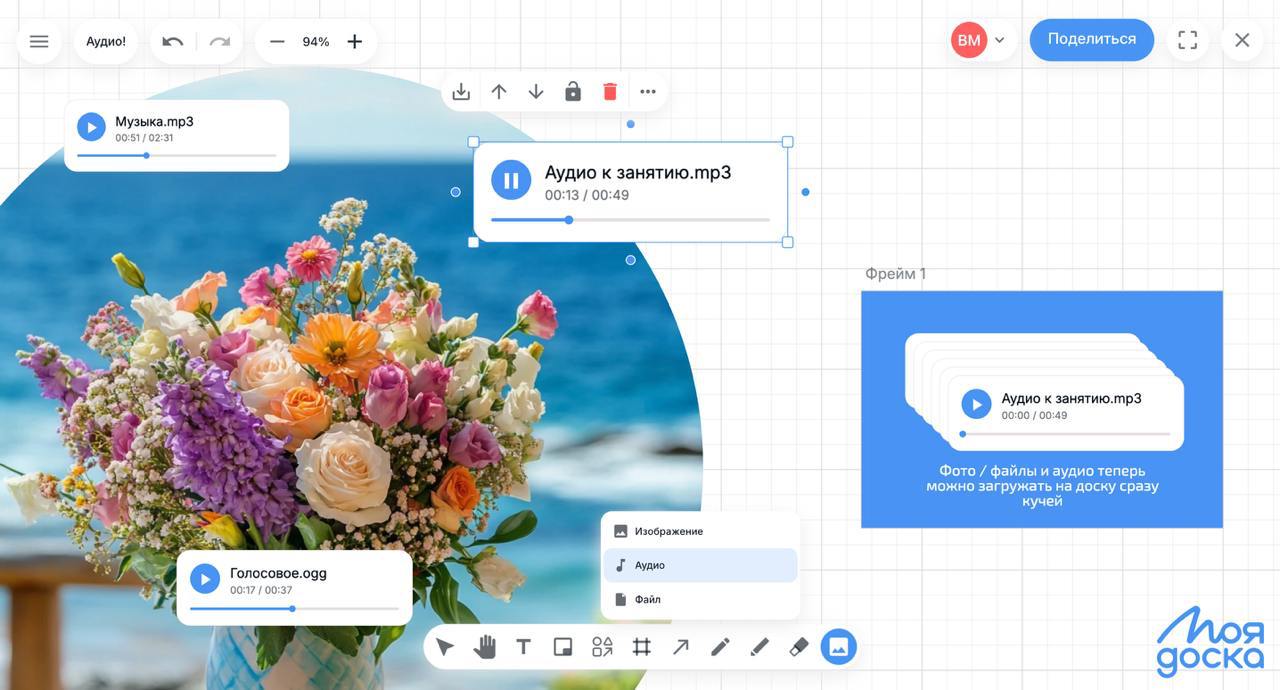Image resolution: width=1280 pixels, height=690 pixels.
Task: Click the Голосовое.ogg file name
Action: click(x=278, y=573)
